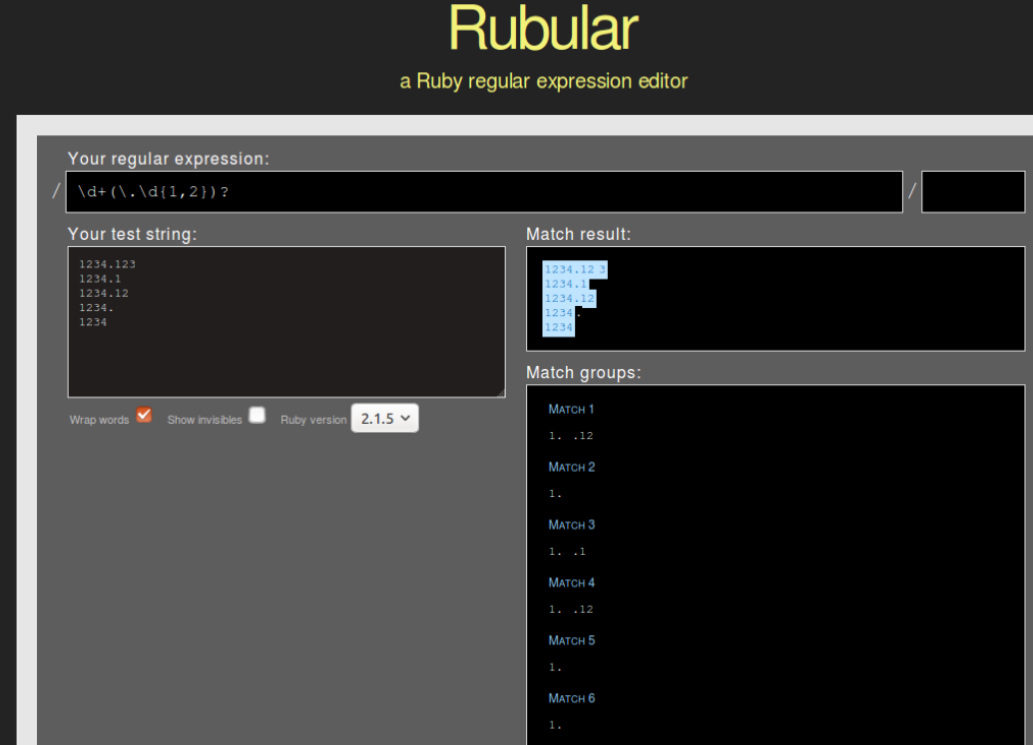Click the 'Match 3' heading

[572, 525]
